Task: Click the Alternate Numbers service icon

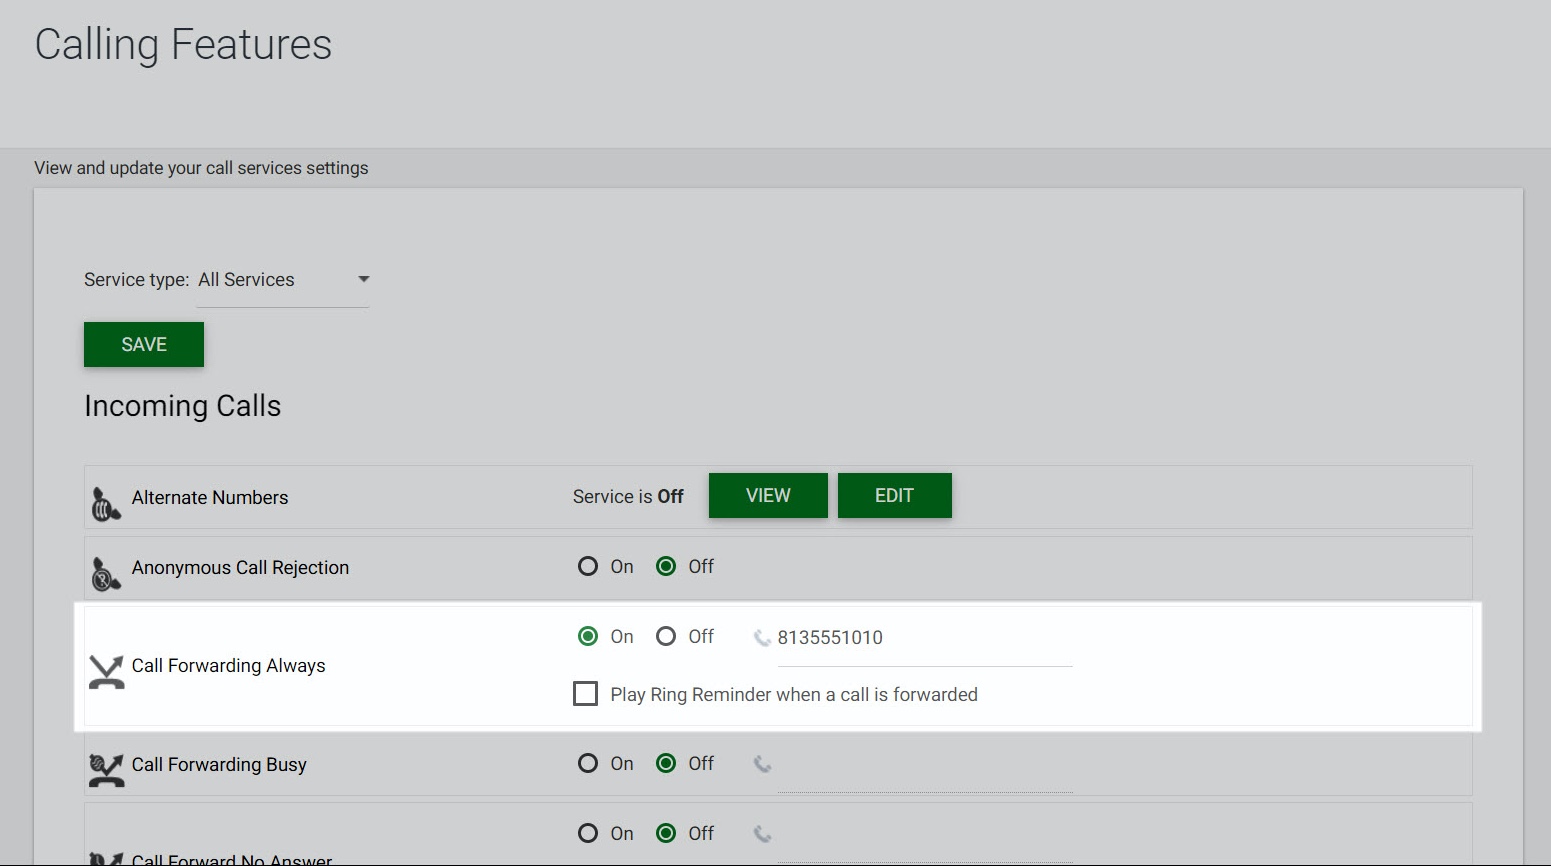Action: [106, 504]
